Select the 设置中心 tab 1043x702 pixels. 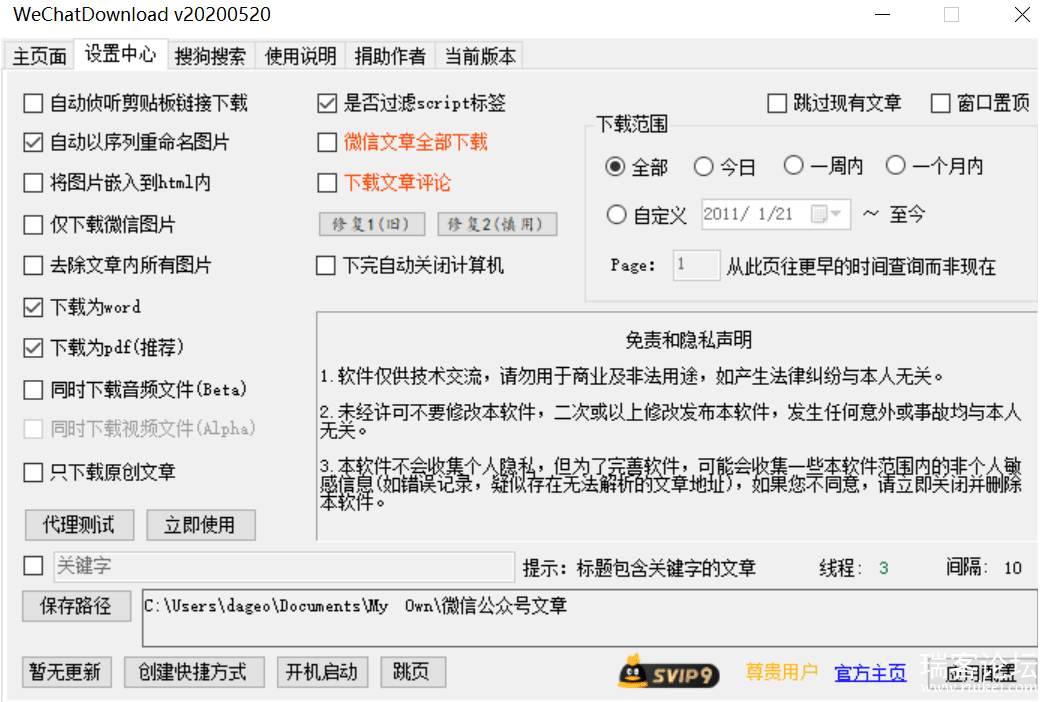pyautogui.click(x=120, y=54)
